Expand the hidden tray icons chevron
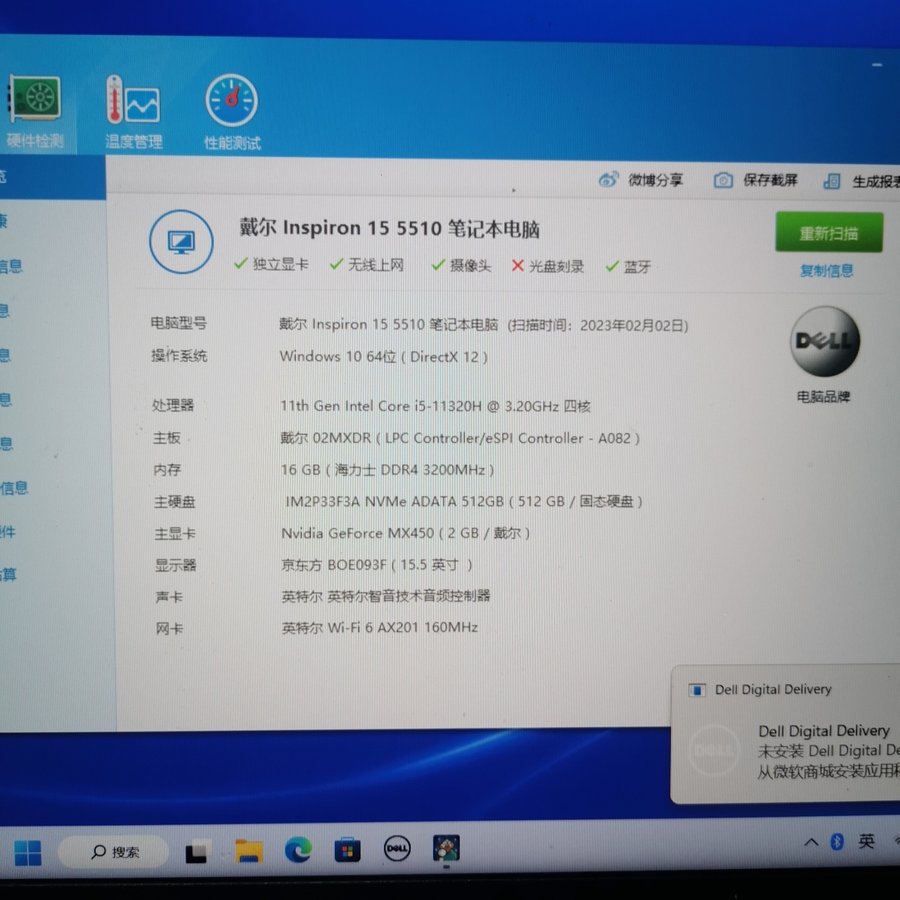 811,843
